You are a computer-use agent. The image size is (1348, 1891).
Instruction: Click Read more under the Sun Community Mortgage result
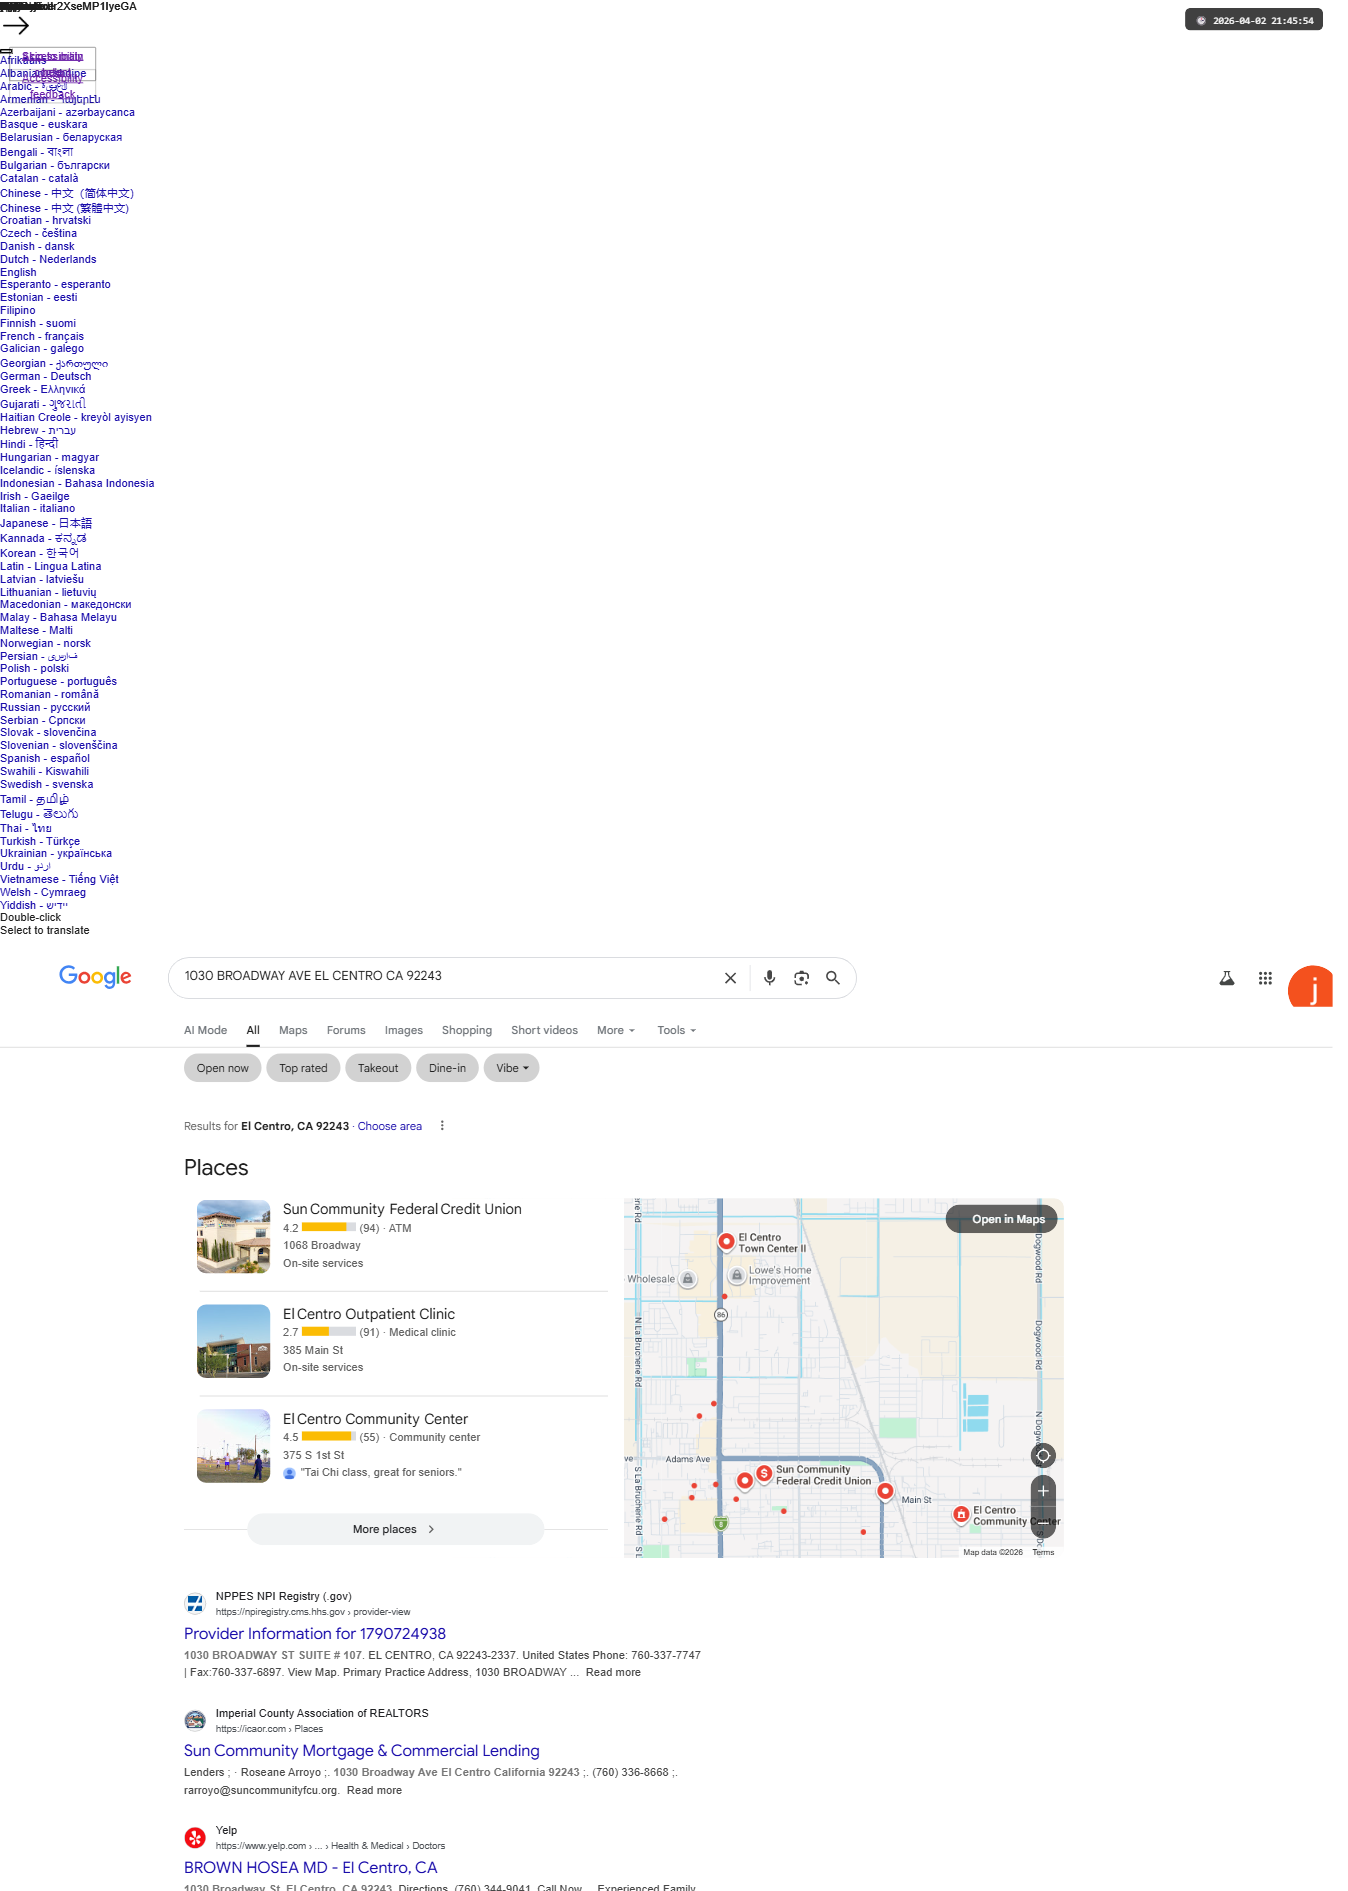[374, 1790]
